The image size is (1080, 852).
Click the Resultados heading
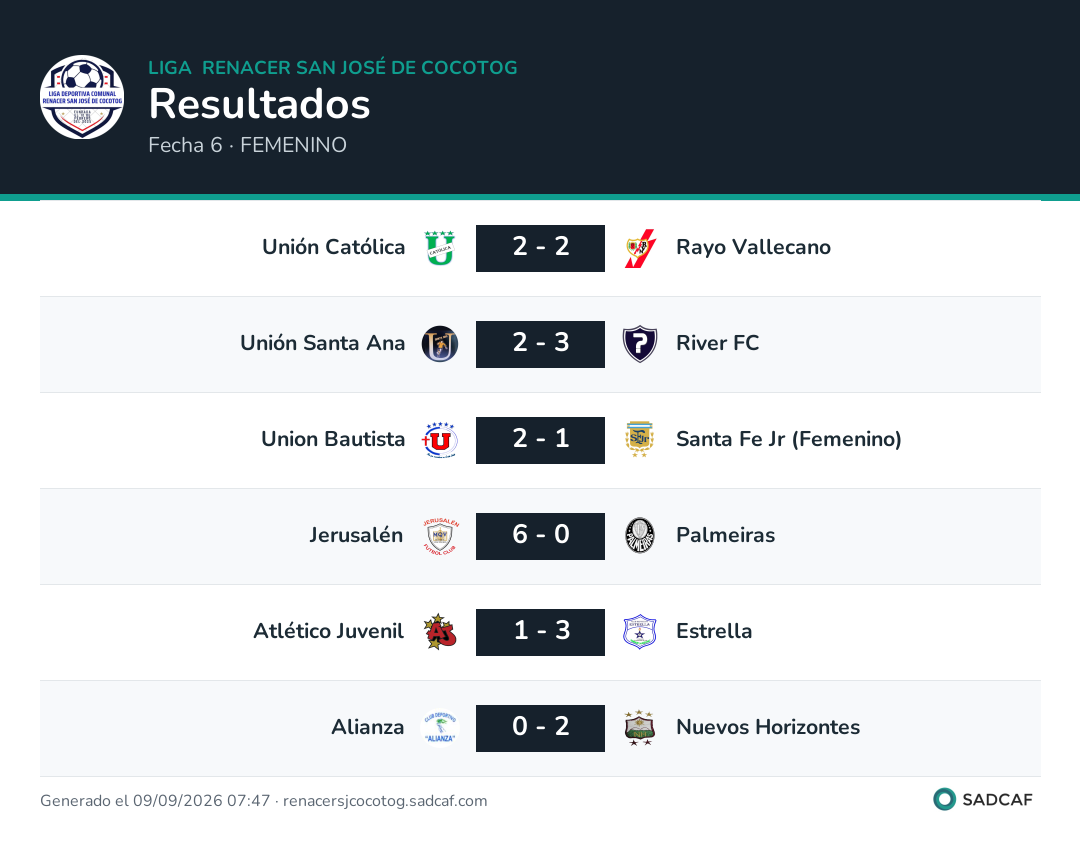point(260,104)
